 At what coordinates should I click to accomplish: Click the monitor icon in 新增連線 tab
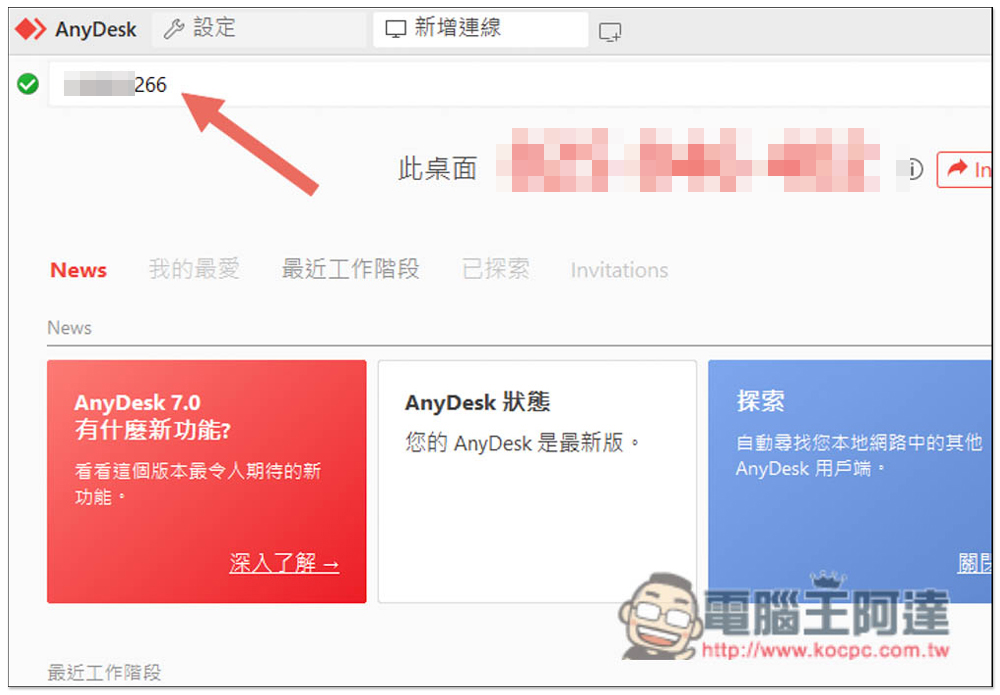click(x=396, y=29)
